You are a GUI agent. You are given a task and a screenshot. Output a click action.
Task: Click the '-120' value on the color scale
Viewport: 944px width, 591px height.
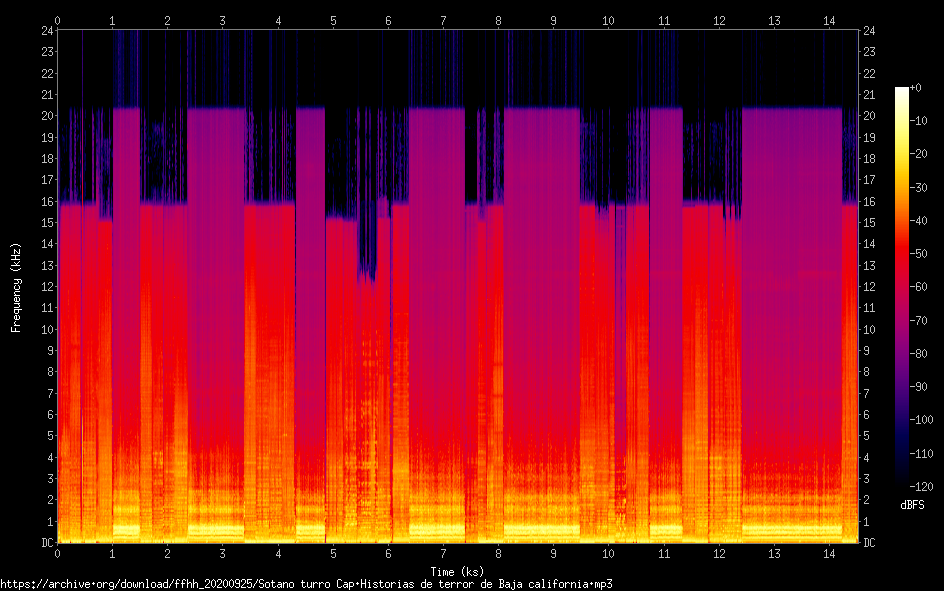921,487
